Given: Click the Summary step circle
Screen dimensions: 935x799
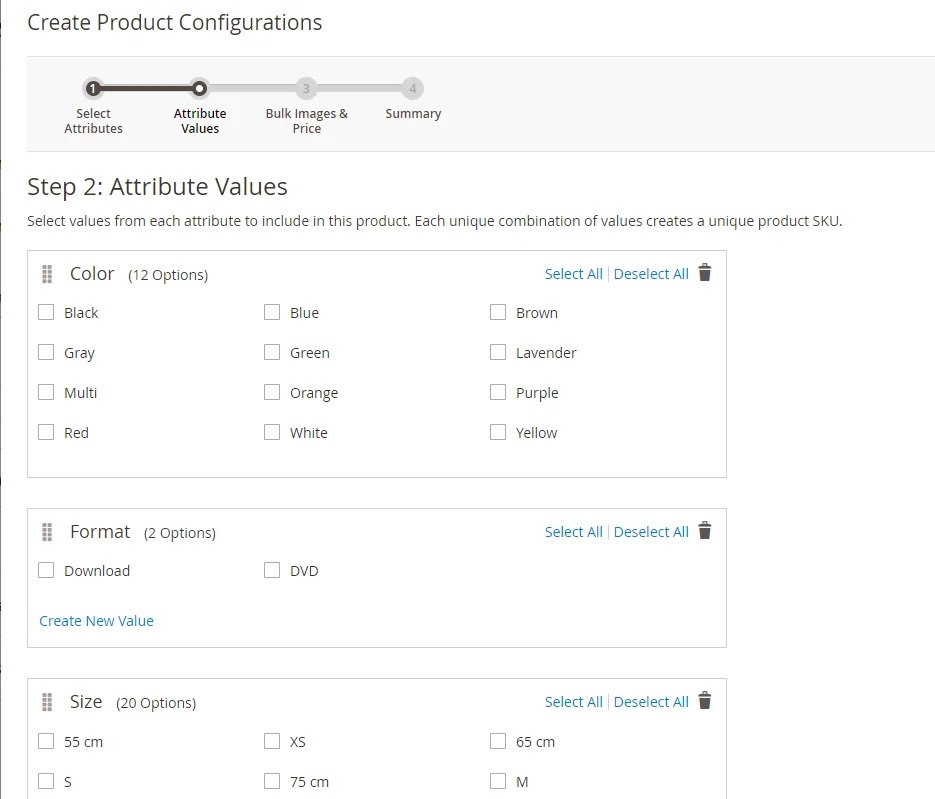Looking at the screenshot, I should pos(412,88).
